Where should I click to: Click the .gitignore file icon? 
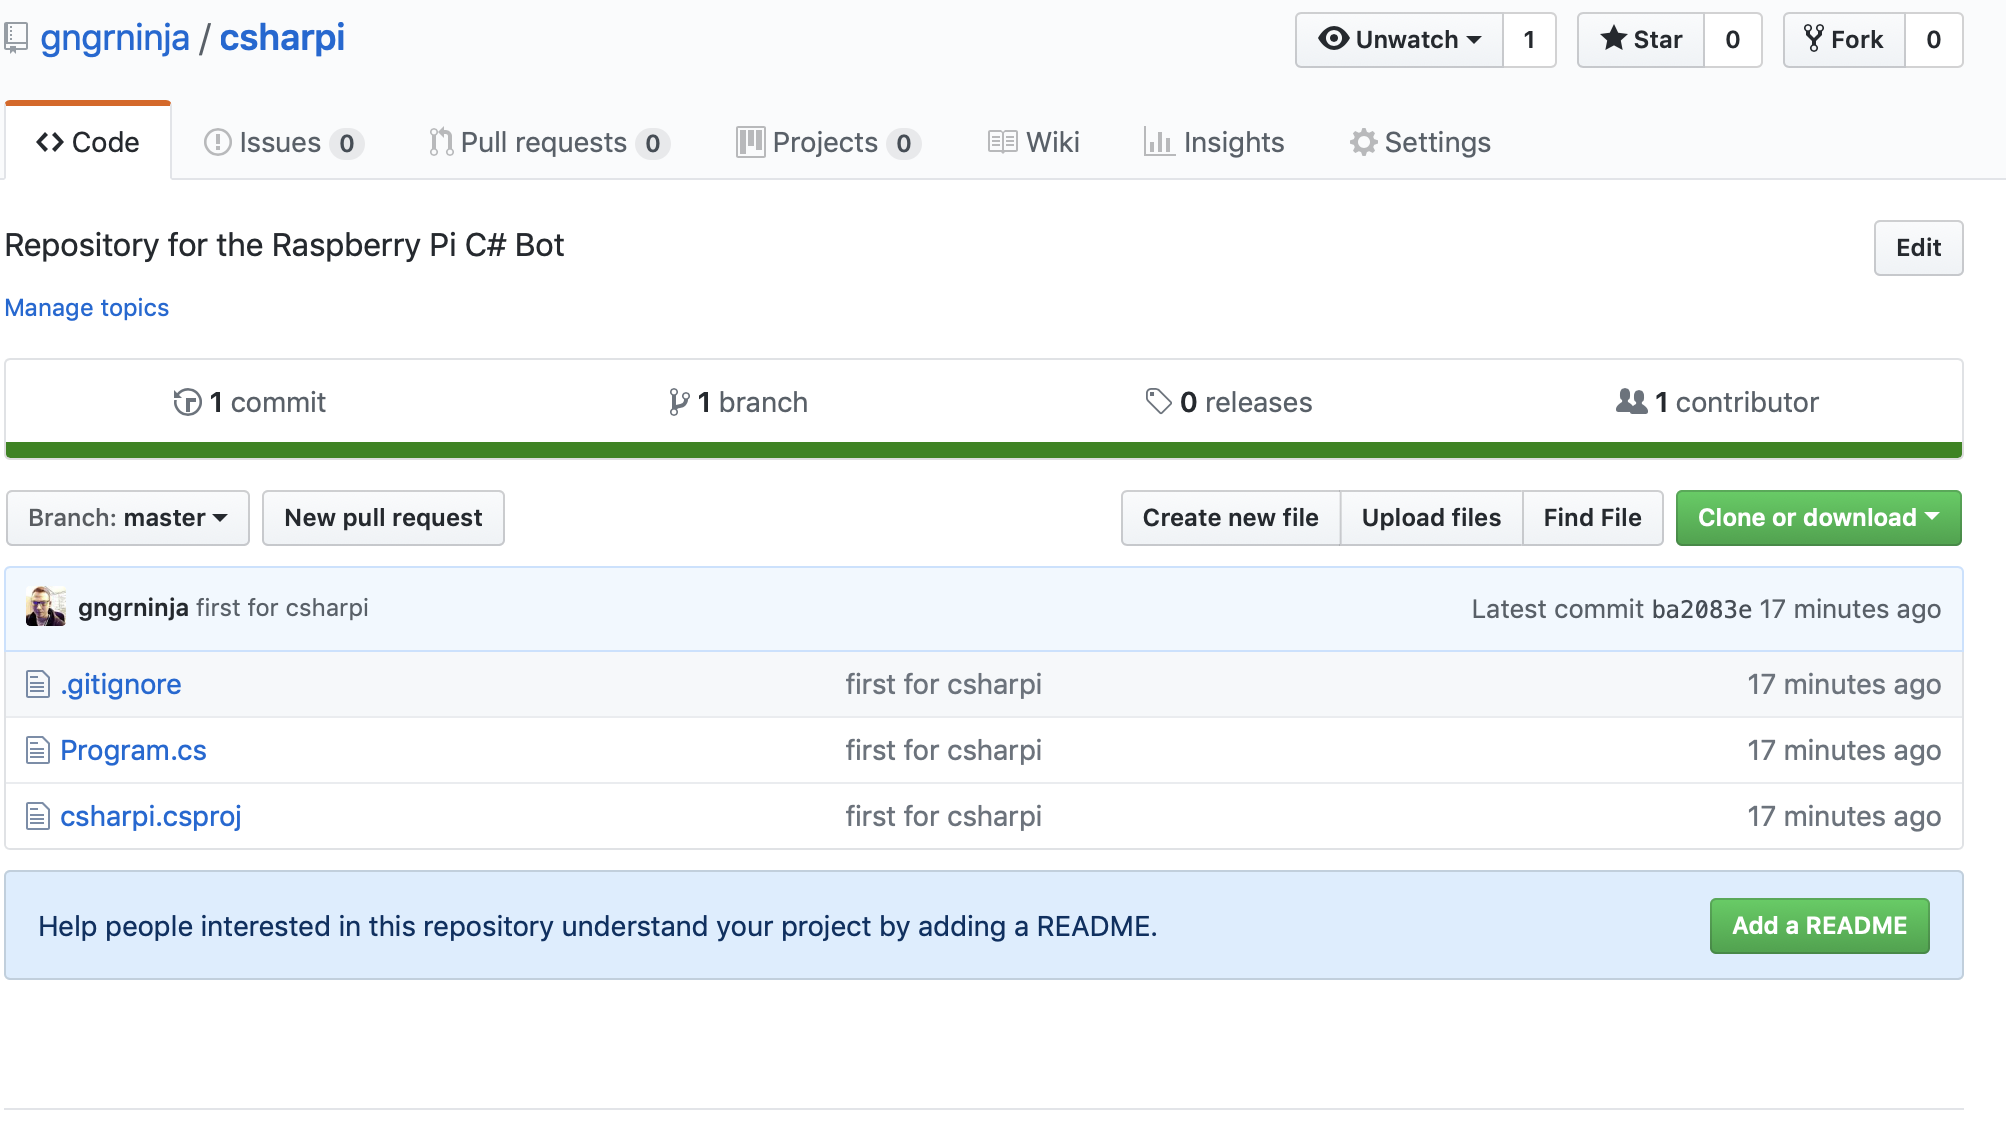coord(37,685)
